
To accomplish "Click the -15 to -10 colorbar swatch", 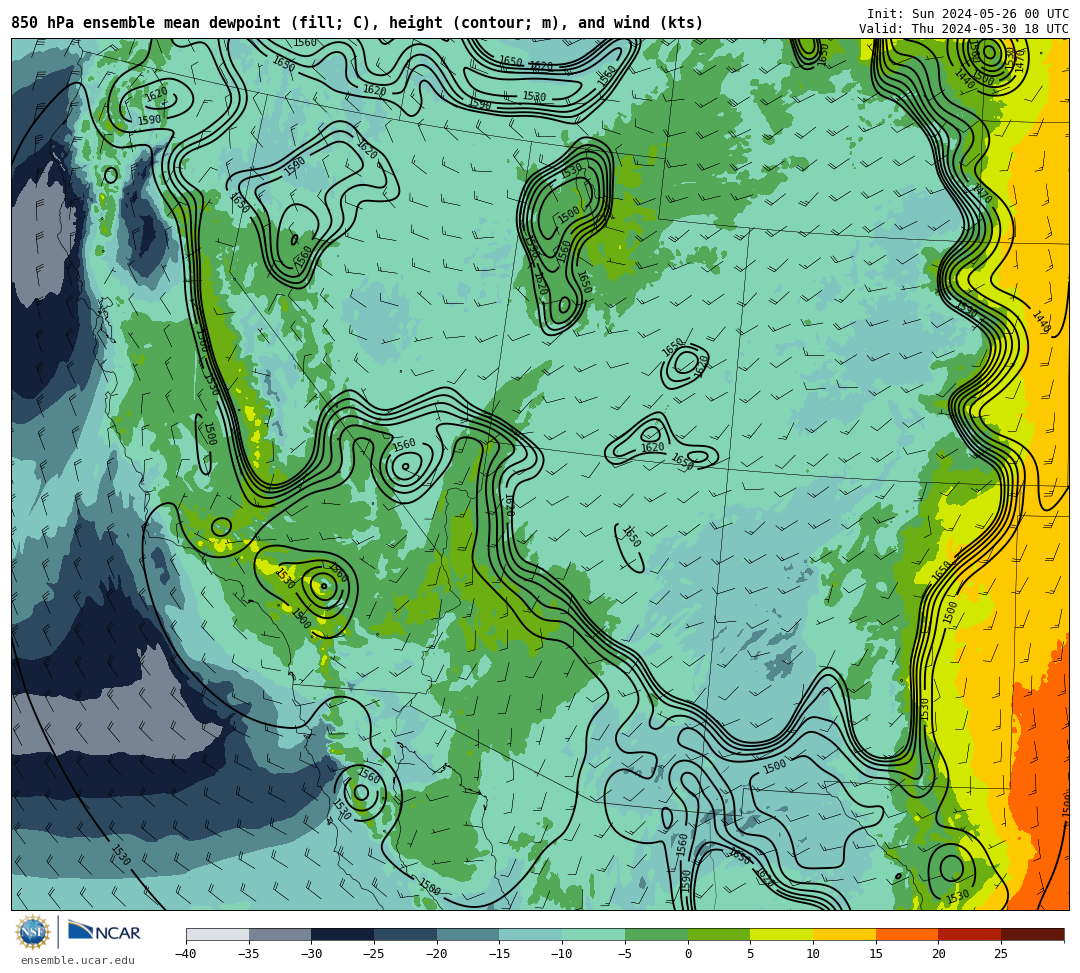I will [531, 934].
